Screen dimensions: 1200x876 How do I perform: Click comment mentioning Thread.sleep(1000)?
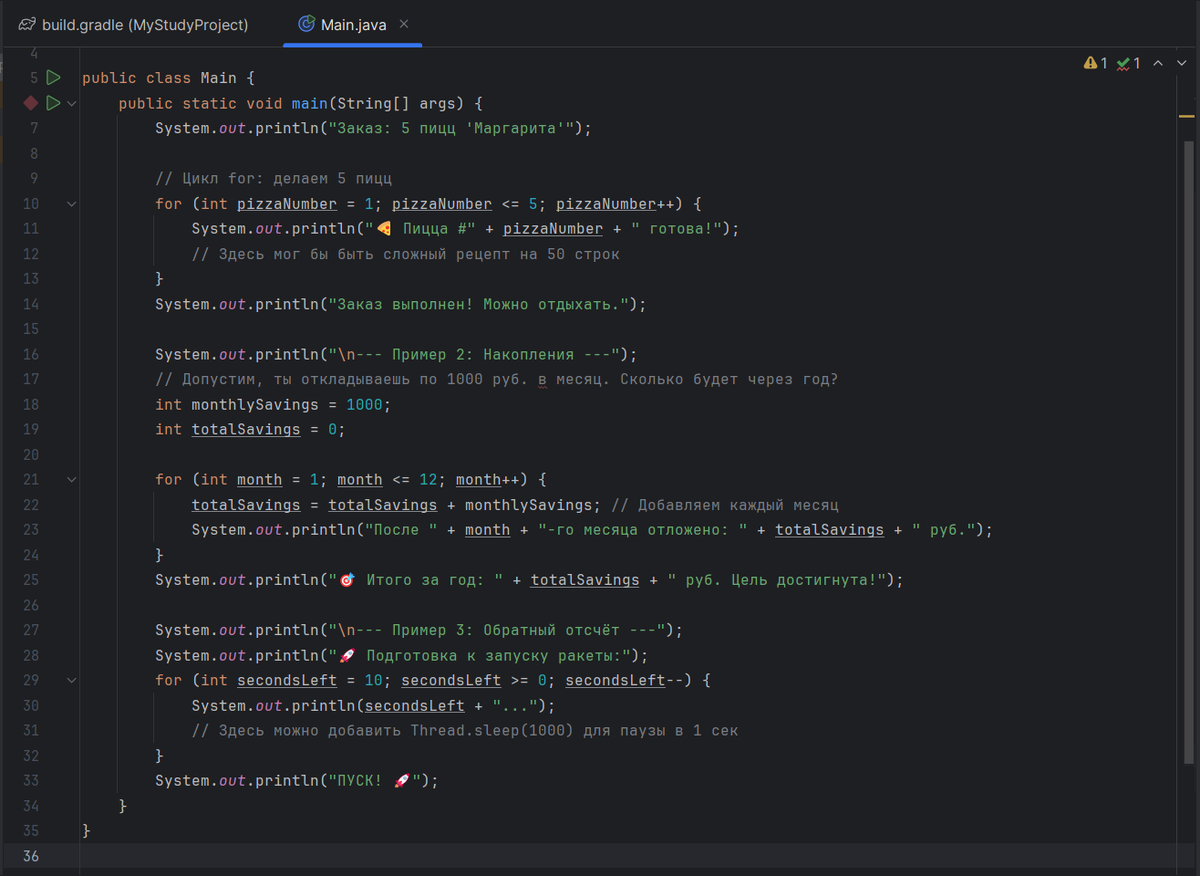tap(465, 730)
